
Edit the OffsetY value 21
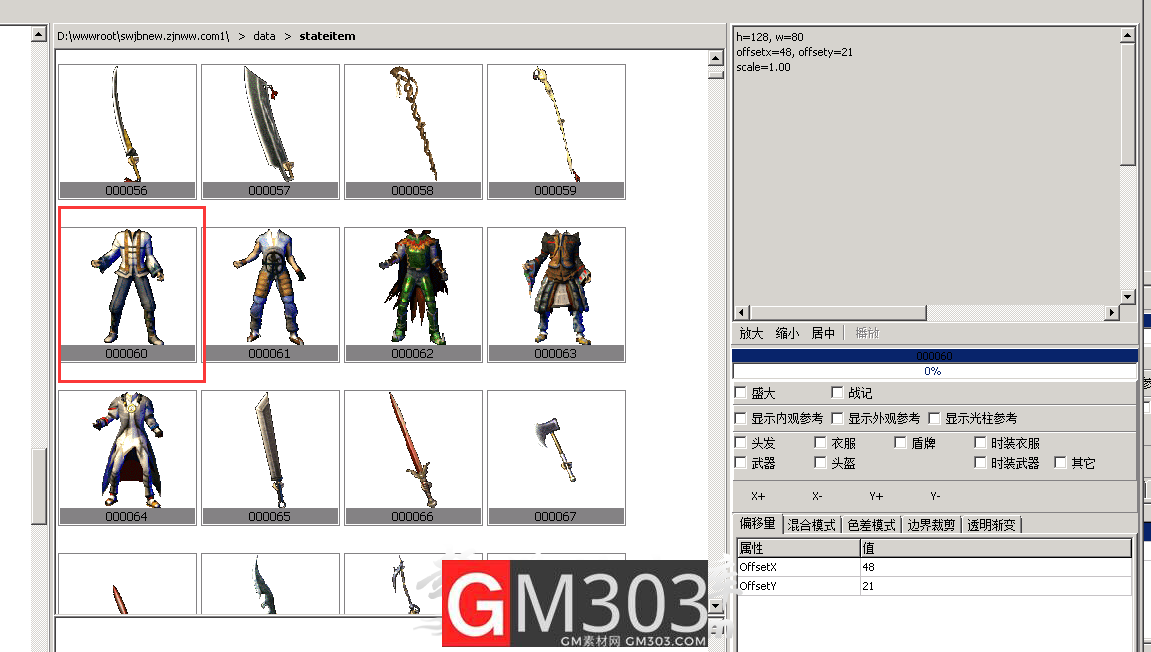tap(995, 586)
